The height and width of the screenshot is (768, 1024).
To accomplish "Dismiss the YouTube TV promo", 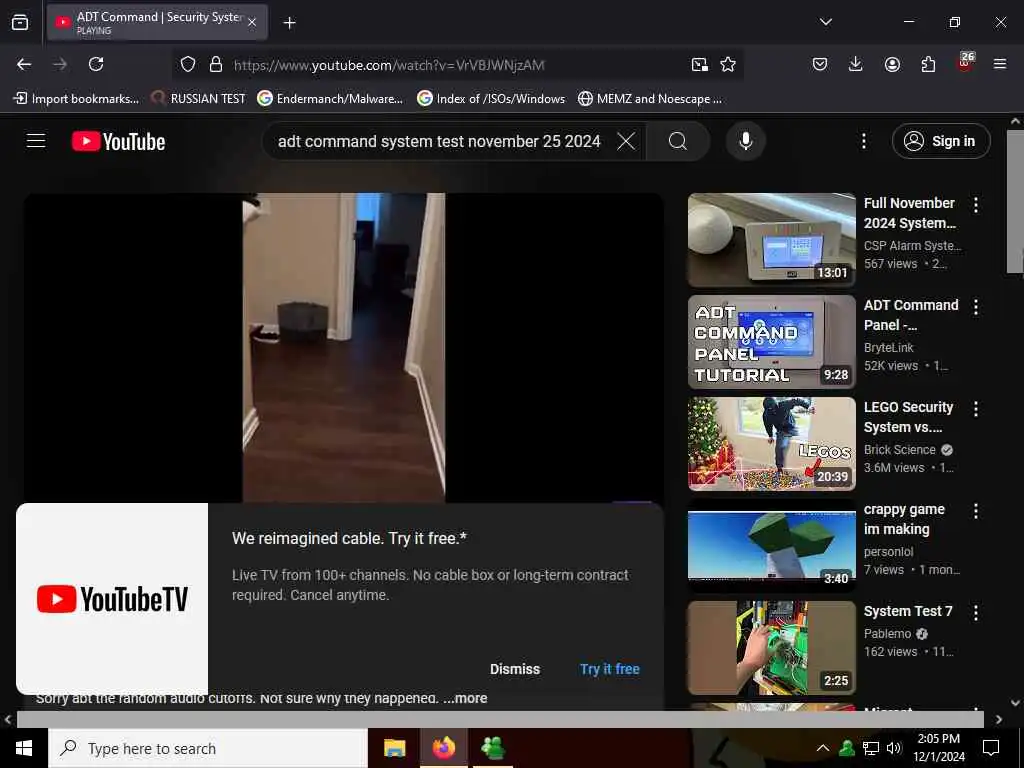I will (x=515, y=669).
